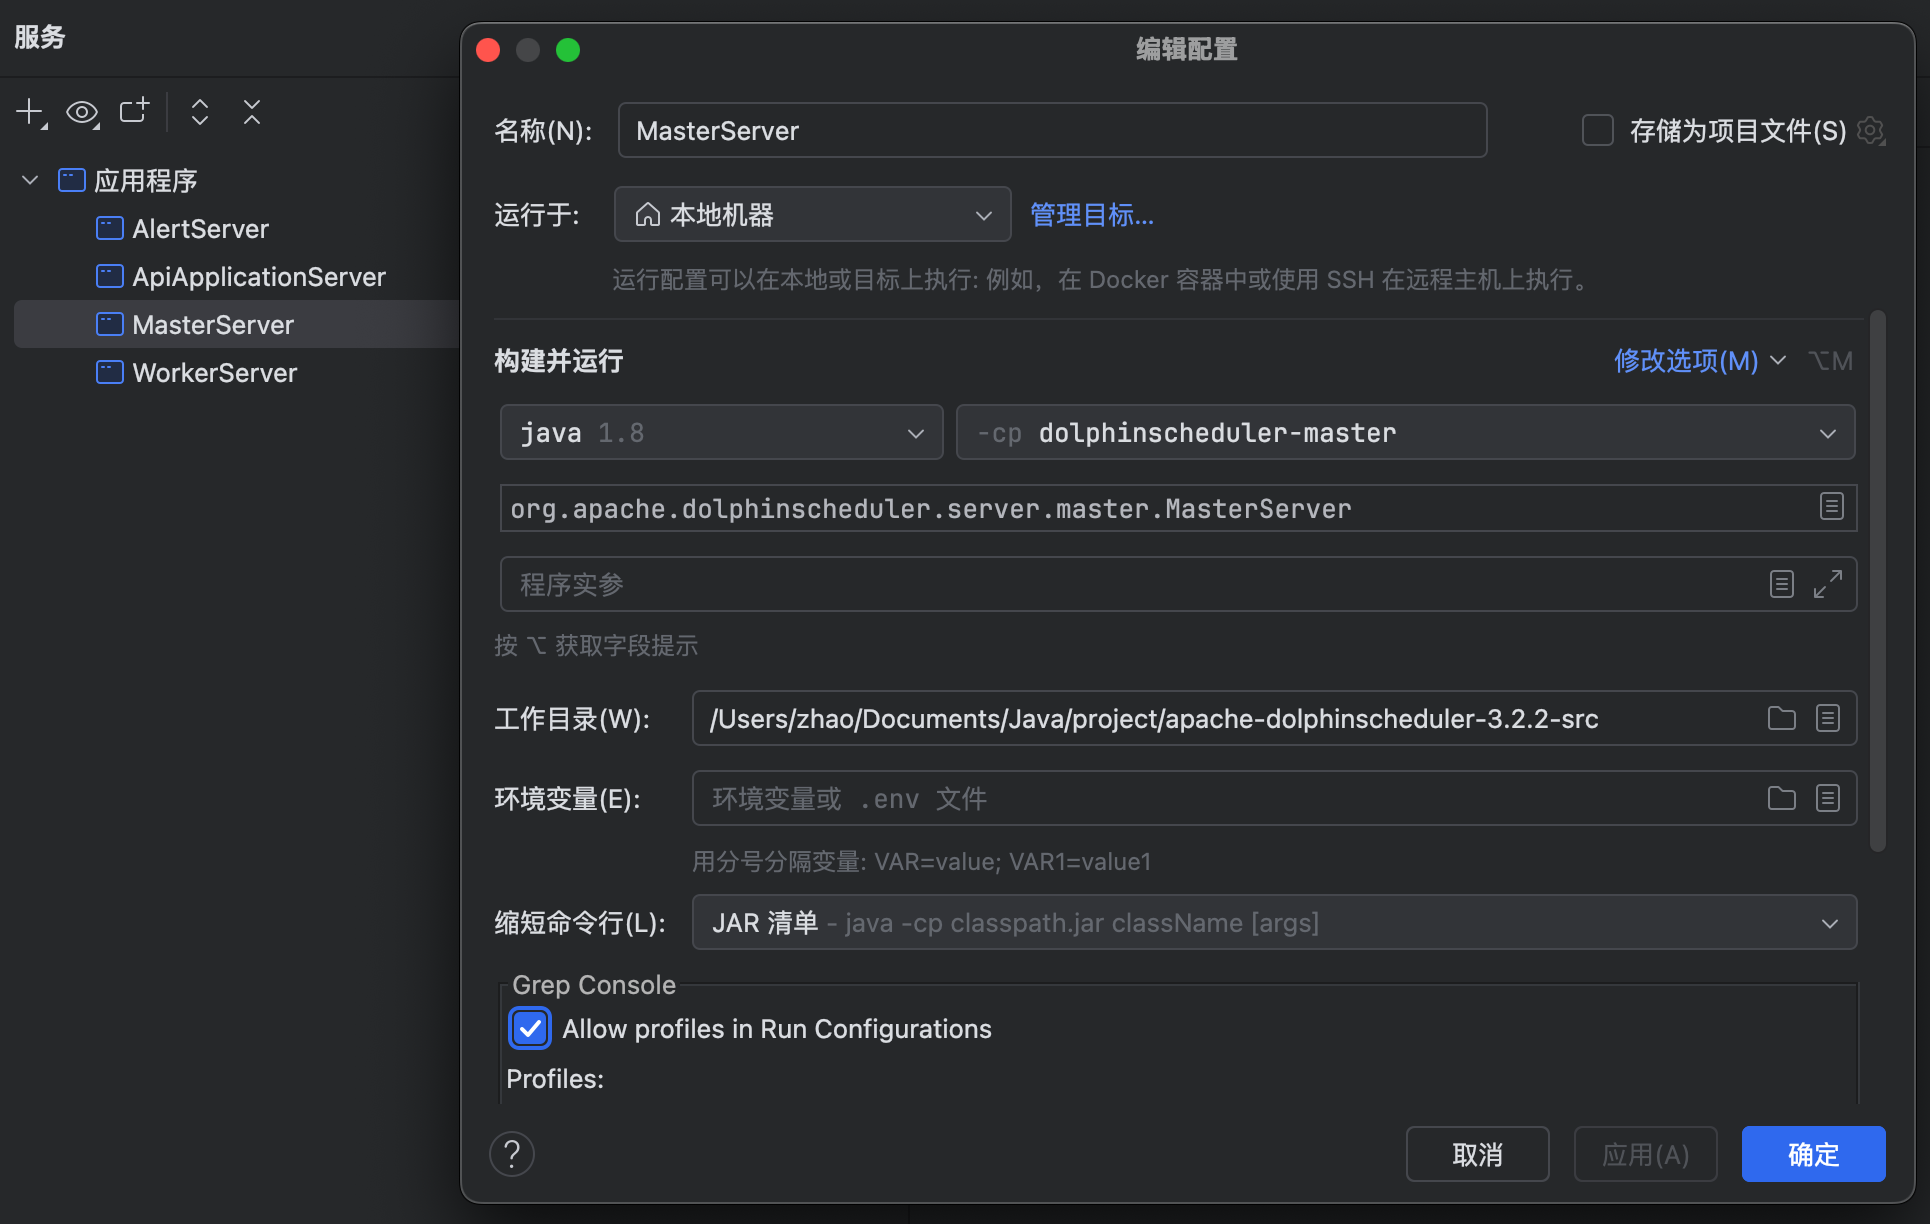Expand the program arguments field
1930x1224 pixels.
tap(1828, 584)
